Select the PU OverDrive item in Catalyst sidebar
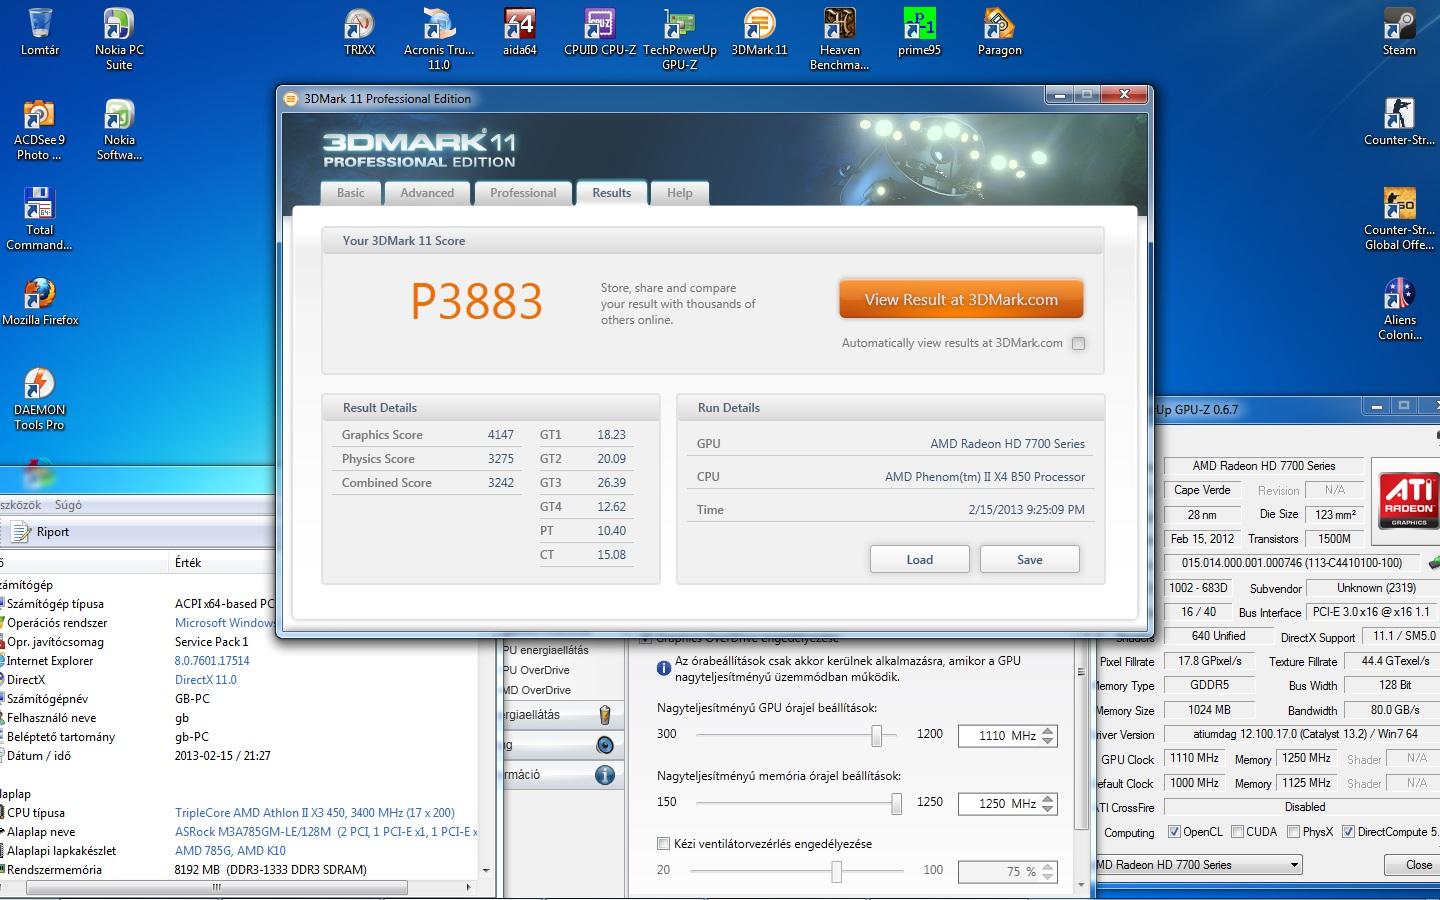The height and width of the screenshot is (900, 1440). (536, 670)
